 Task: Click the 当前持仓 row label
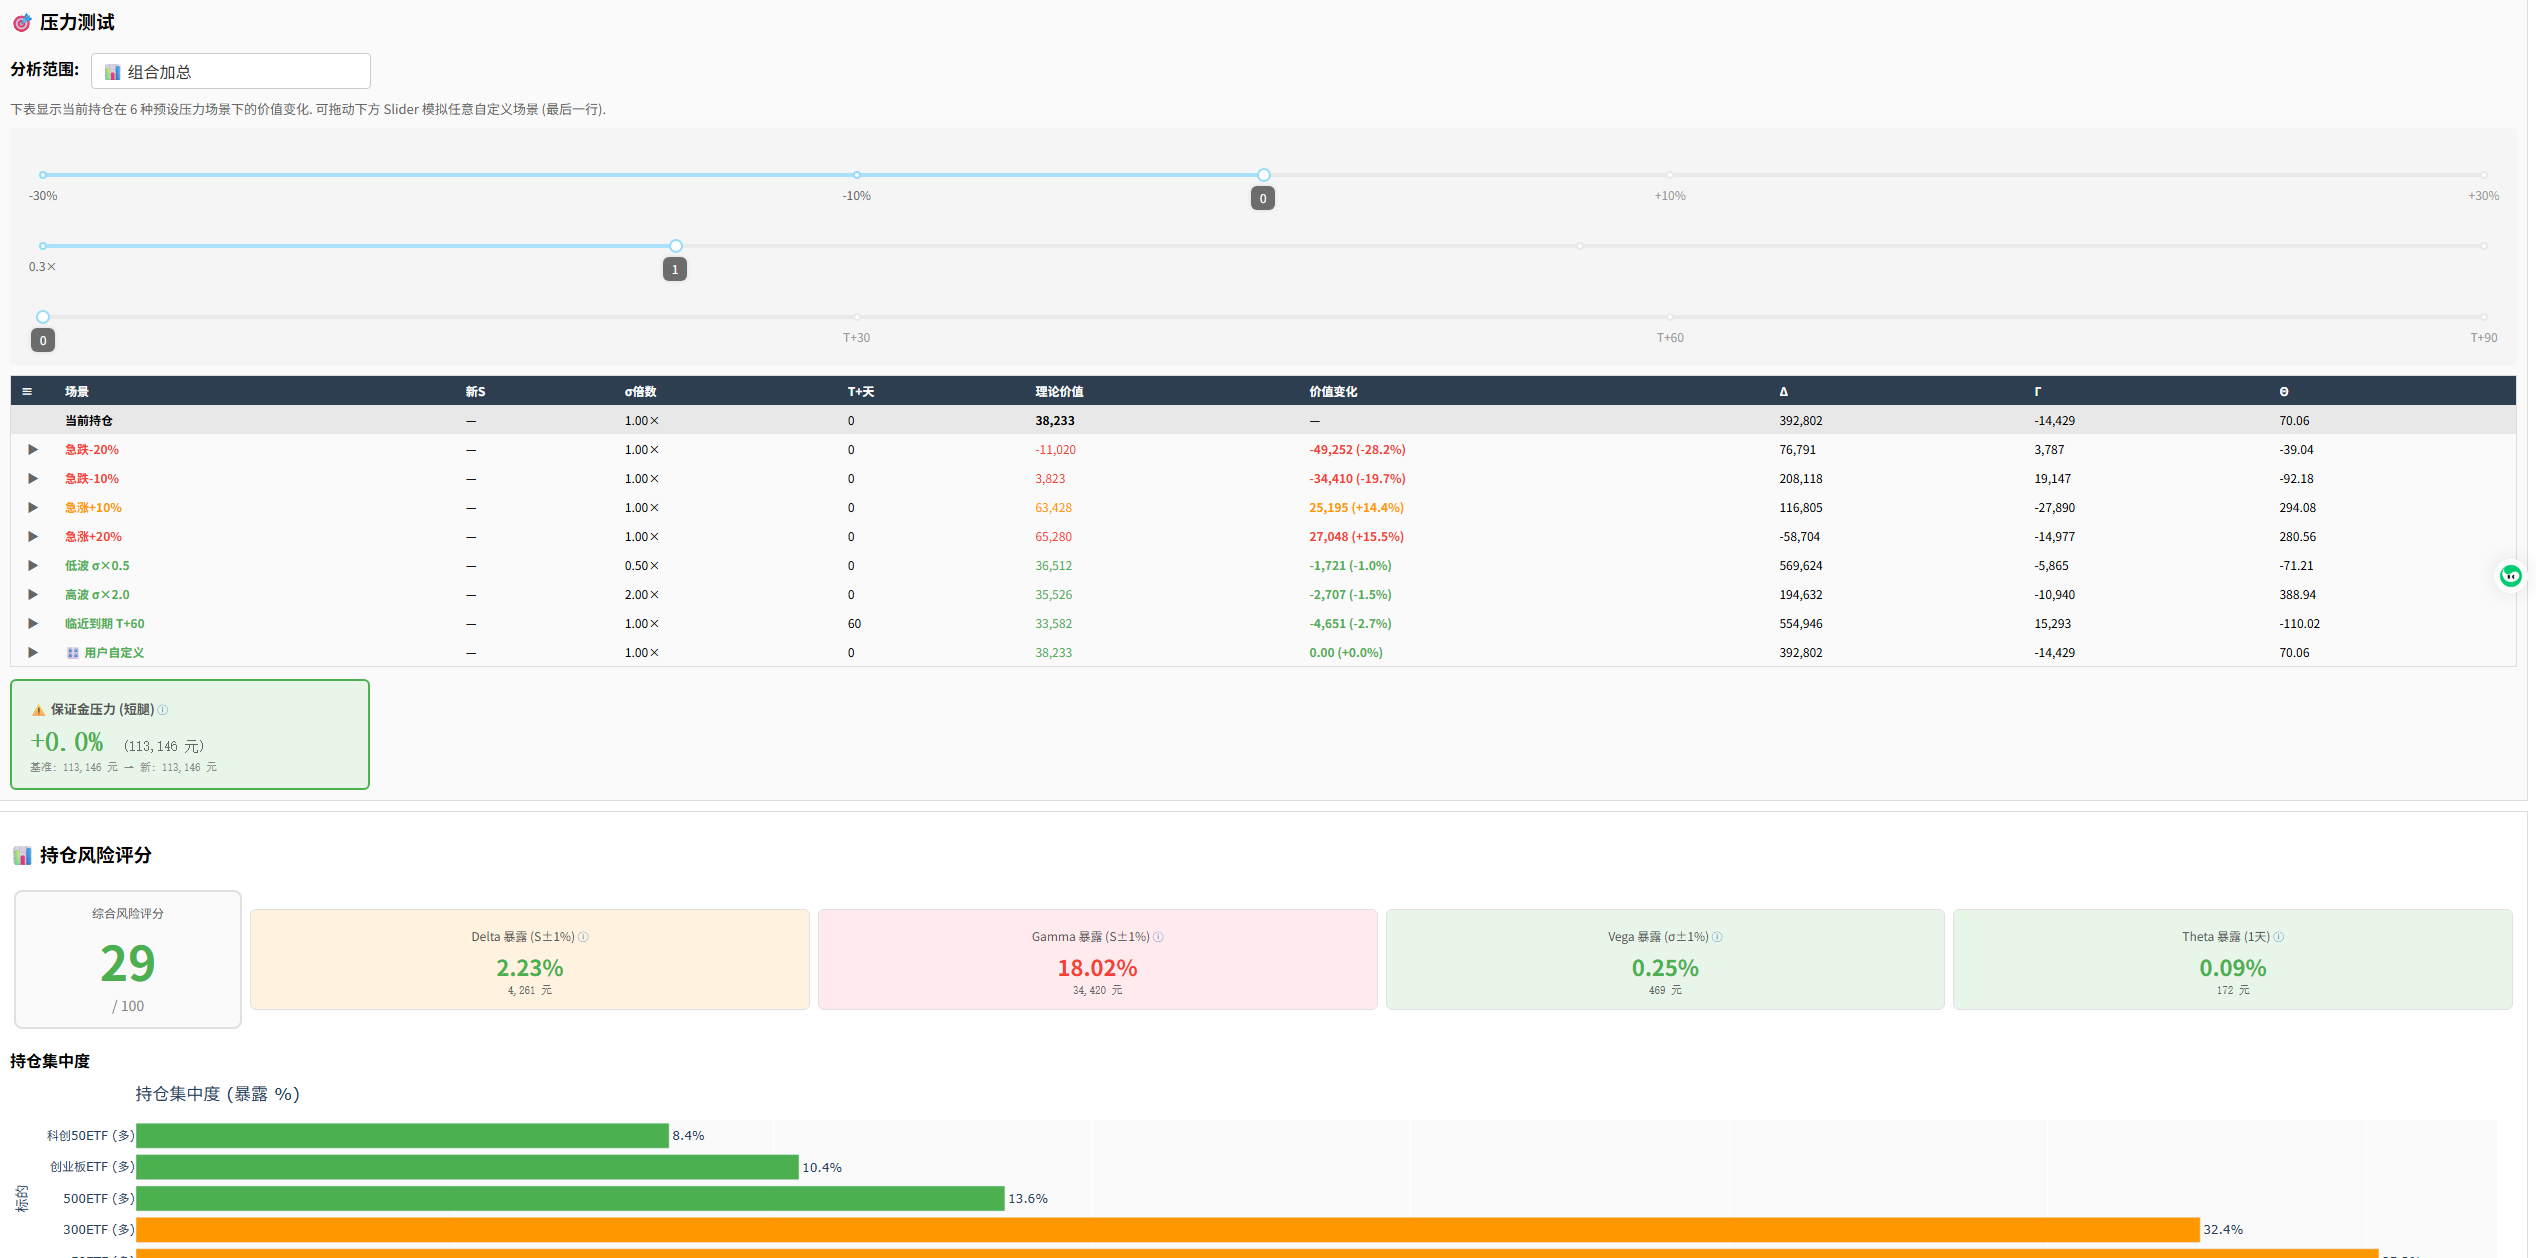[89, 421]
